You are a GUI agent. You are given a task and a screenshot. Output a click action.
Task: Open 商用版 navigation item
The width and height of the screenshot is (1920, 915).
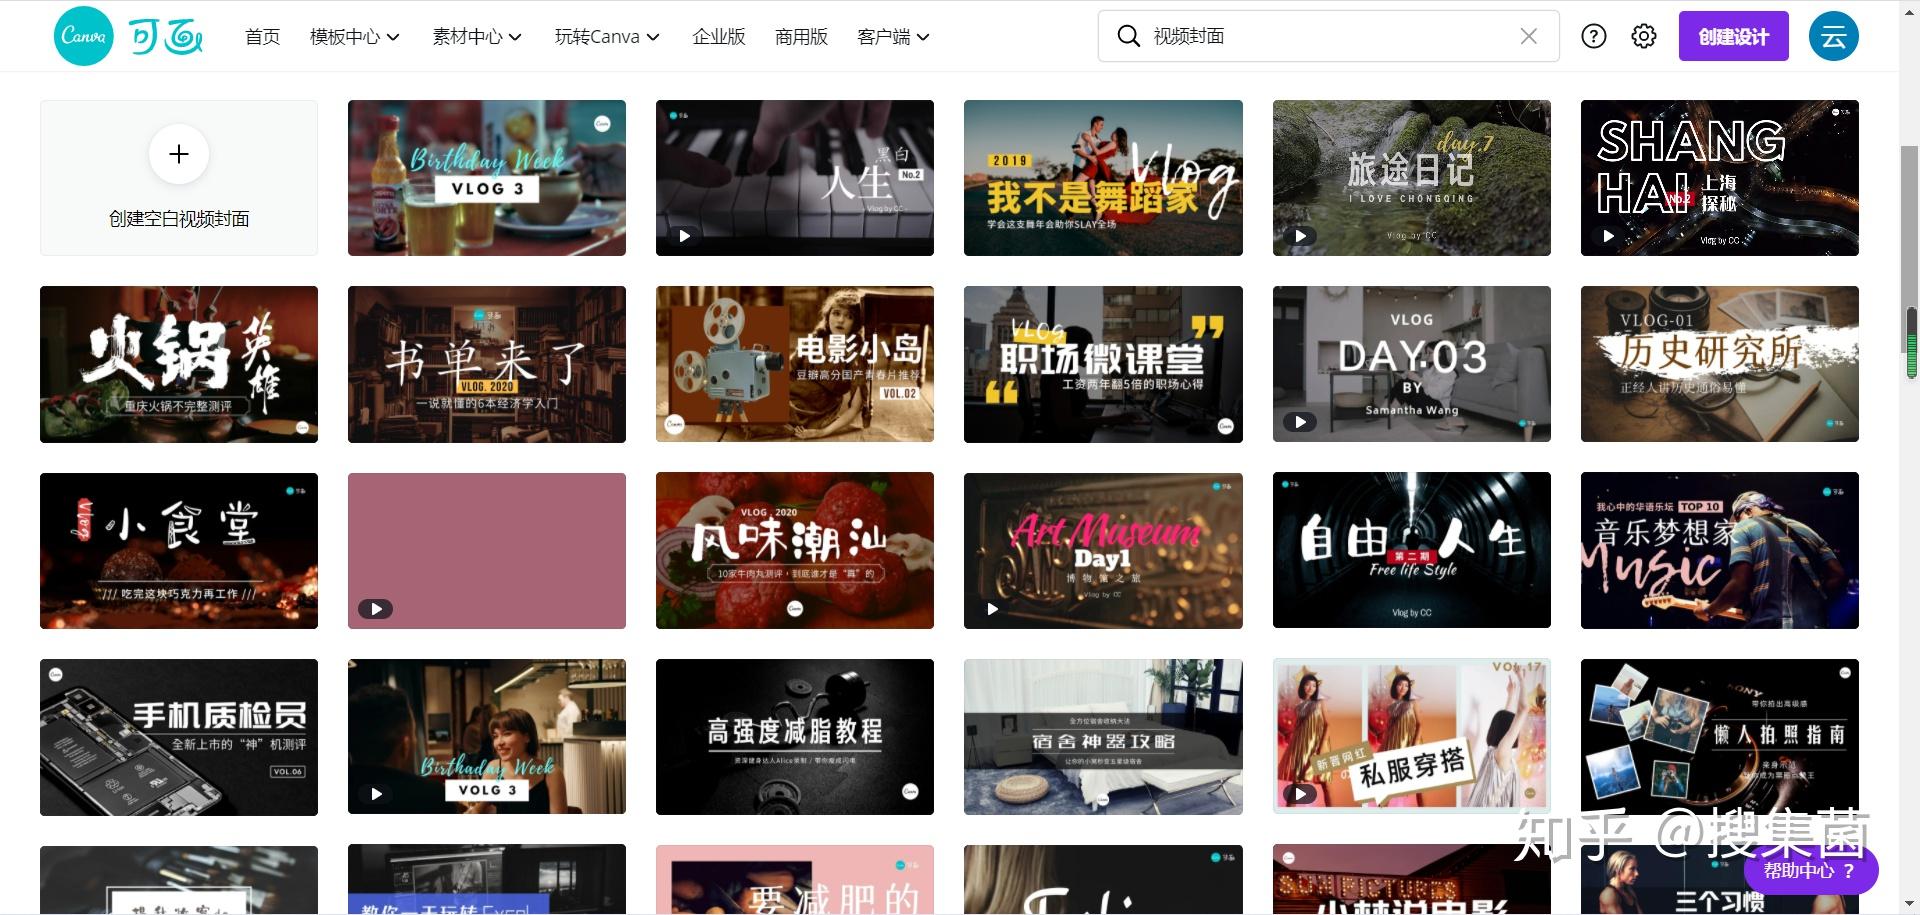[x=801, y=37]
